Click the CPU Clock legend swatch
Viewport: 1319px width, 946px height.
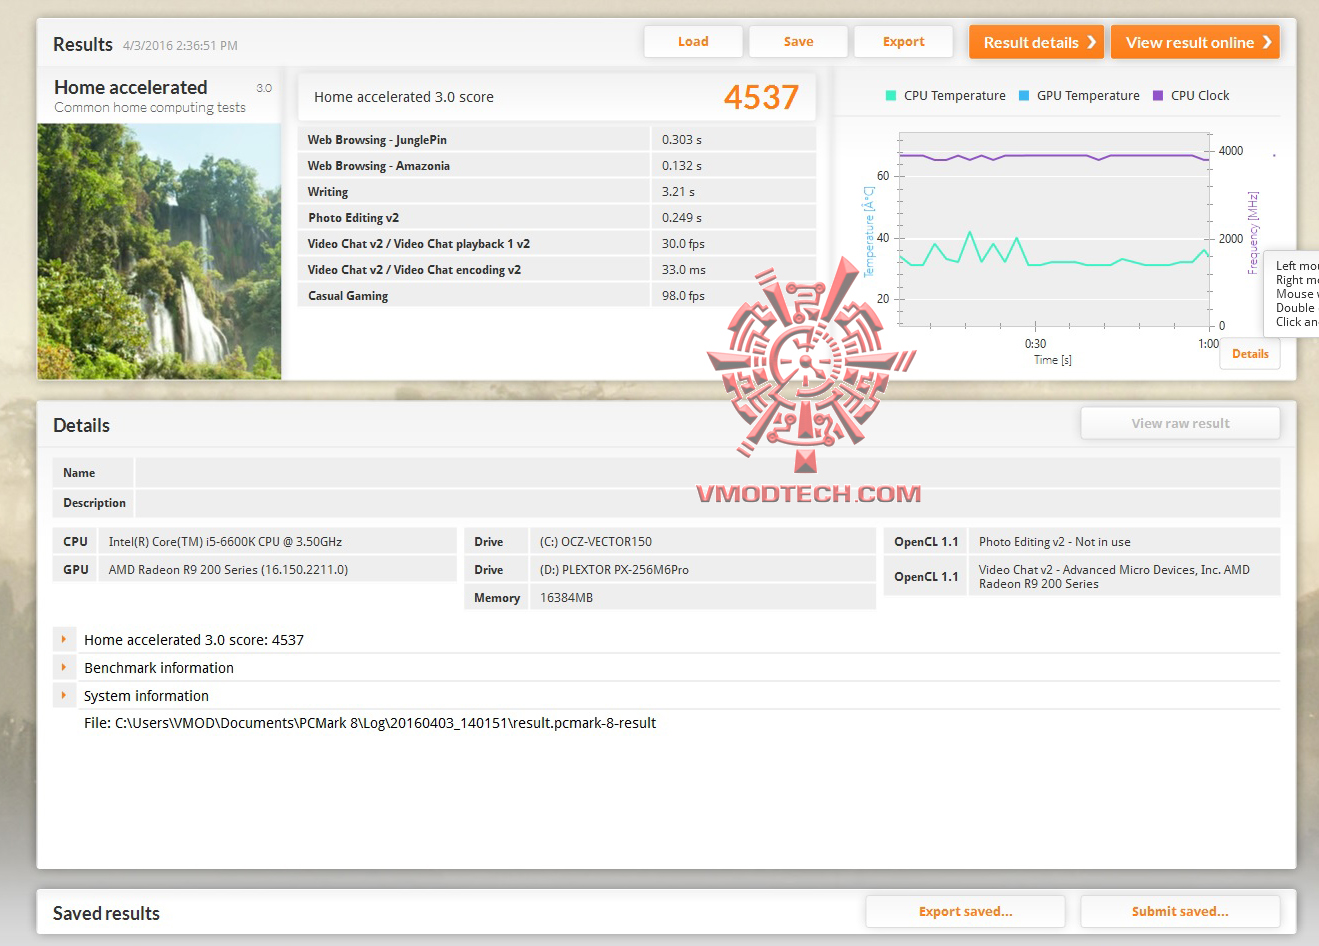coord(1158,96)
